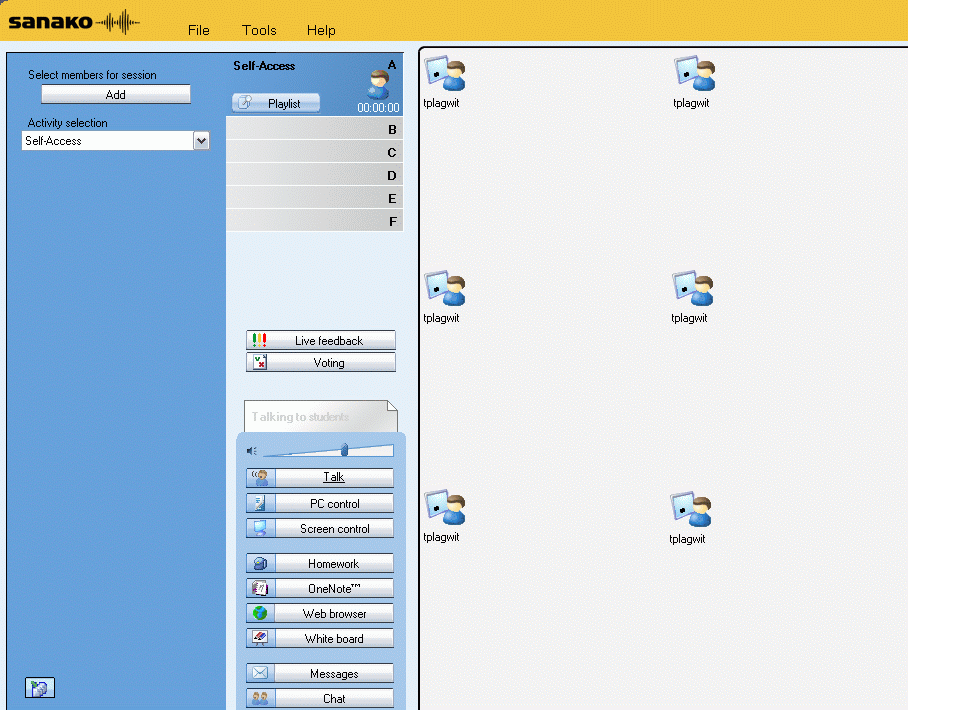Click the Talk button icon
This screenshot has height=726, width=960.
coord(260,478)
